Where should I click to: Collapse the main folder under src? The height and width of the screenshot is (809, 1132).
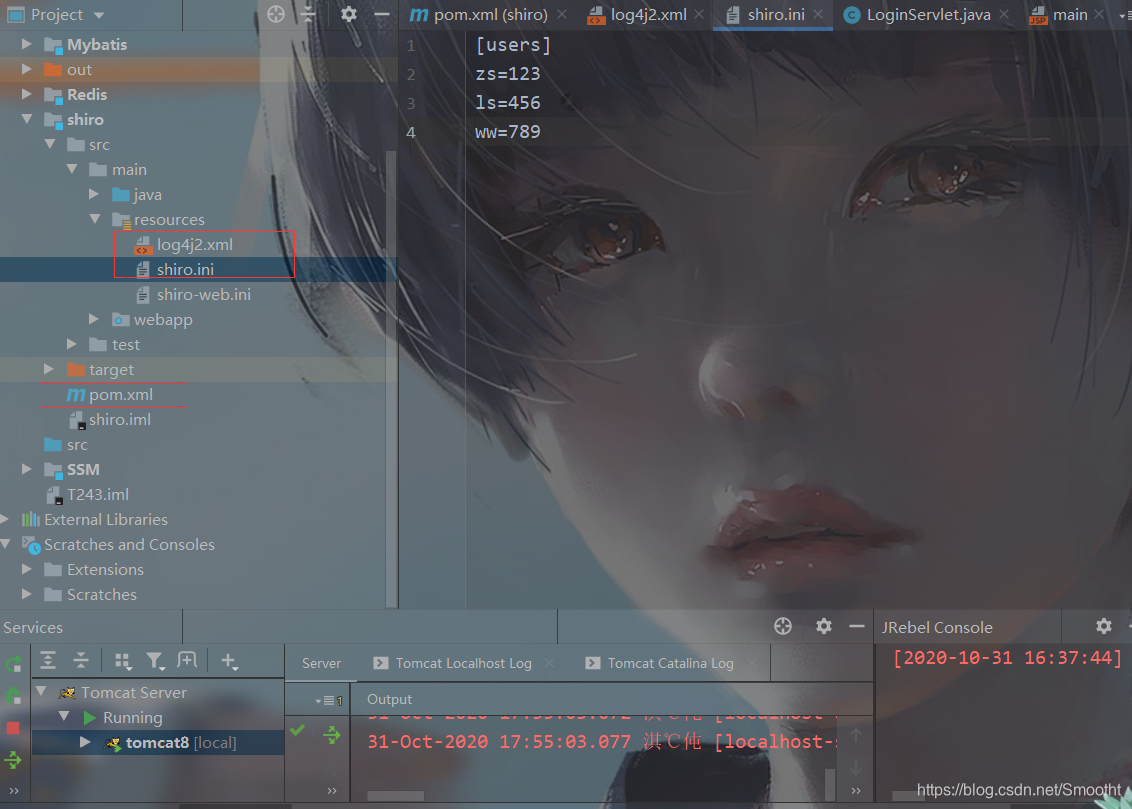click(72, 169)
